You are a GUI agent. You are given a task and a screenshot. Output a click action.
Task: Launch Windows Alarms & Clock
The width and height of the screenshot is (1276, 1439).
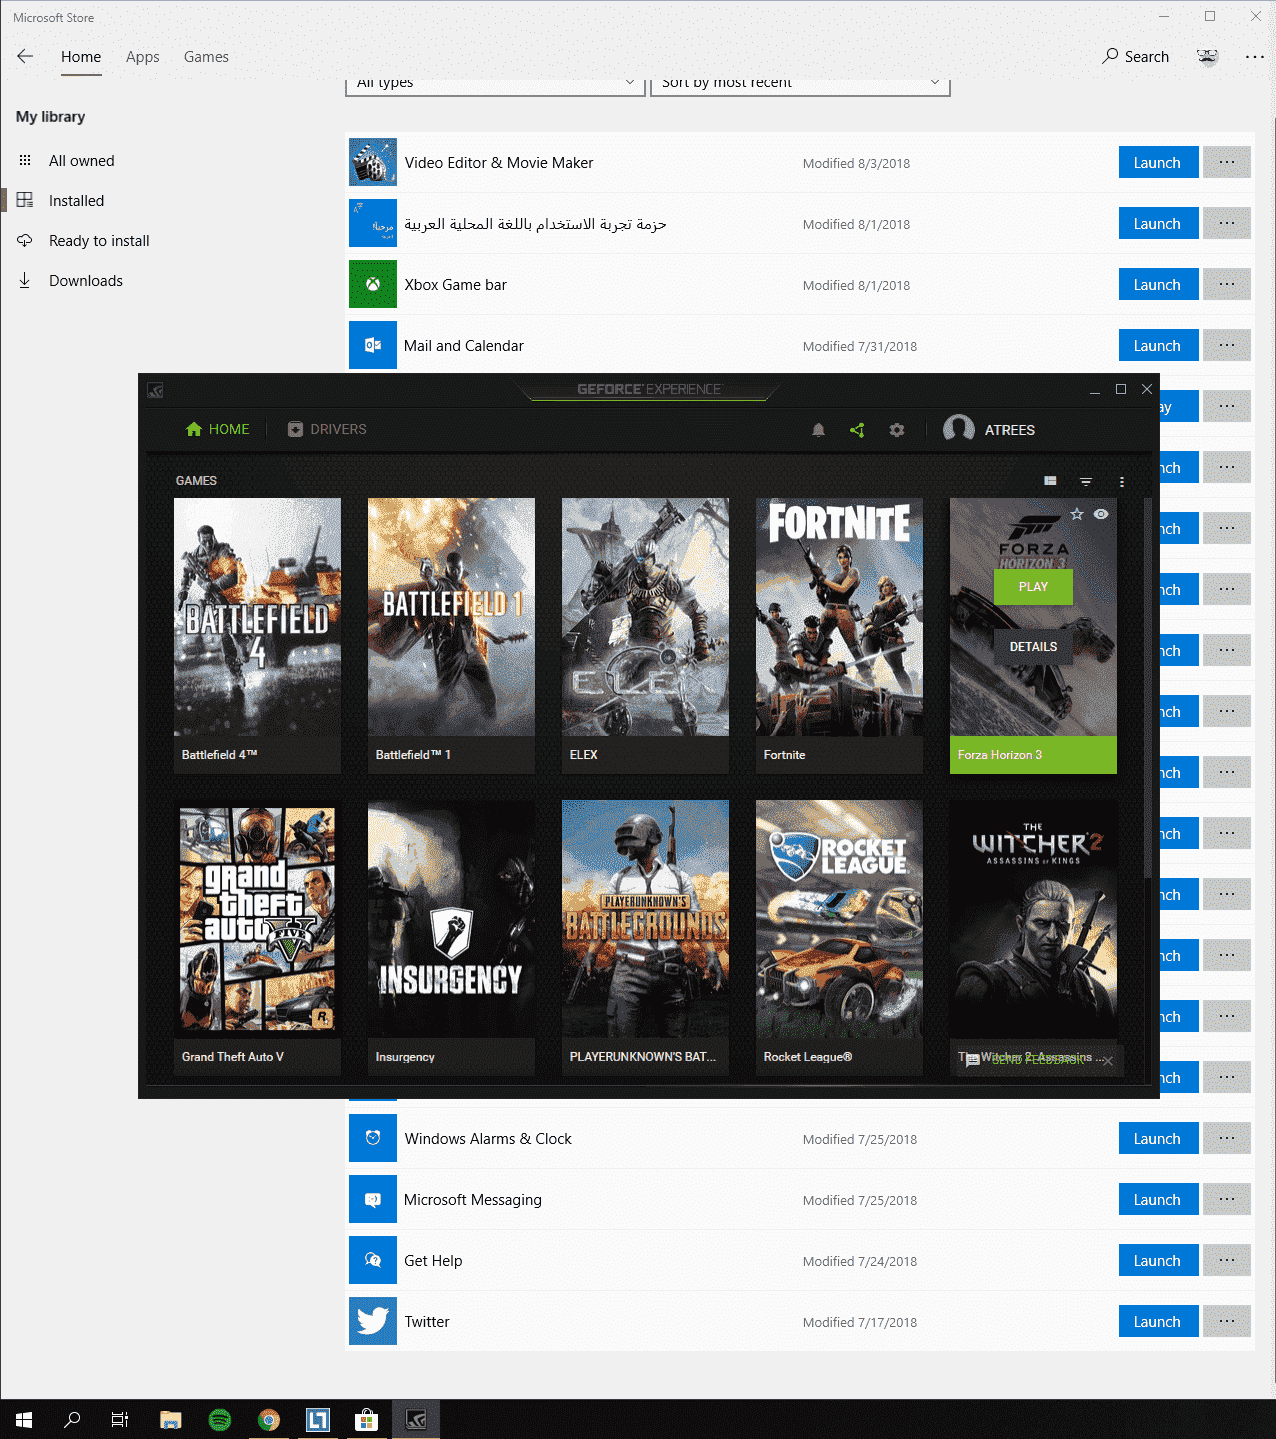pyautogui.click(x=1158, y=1139)
